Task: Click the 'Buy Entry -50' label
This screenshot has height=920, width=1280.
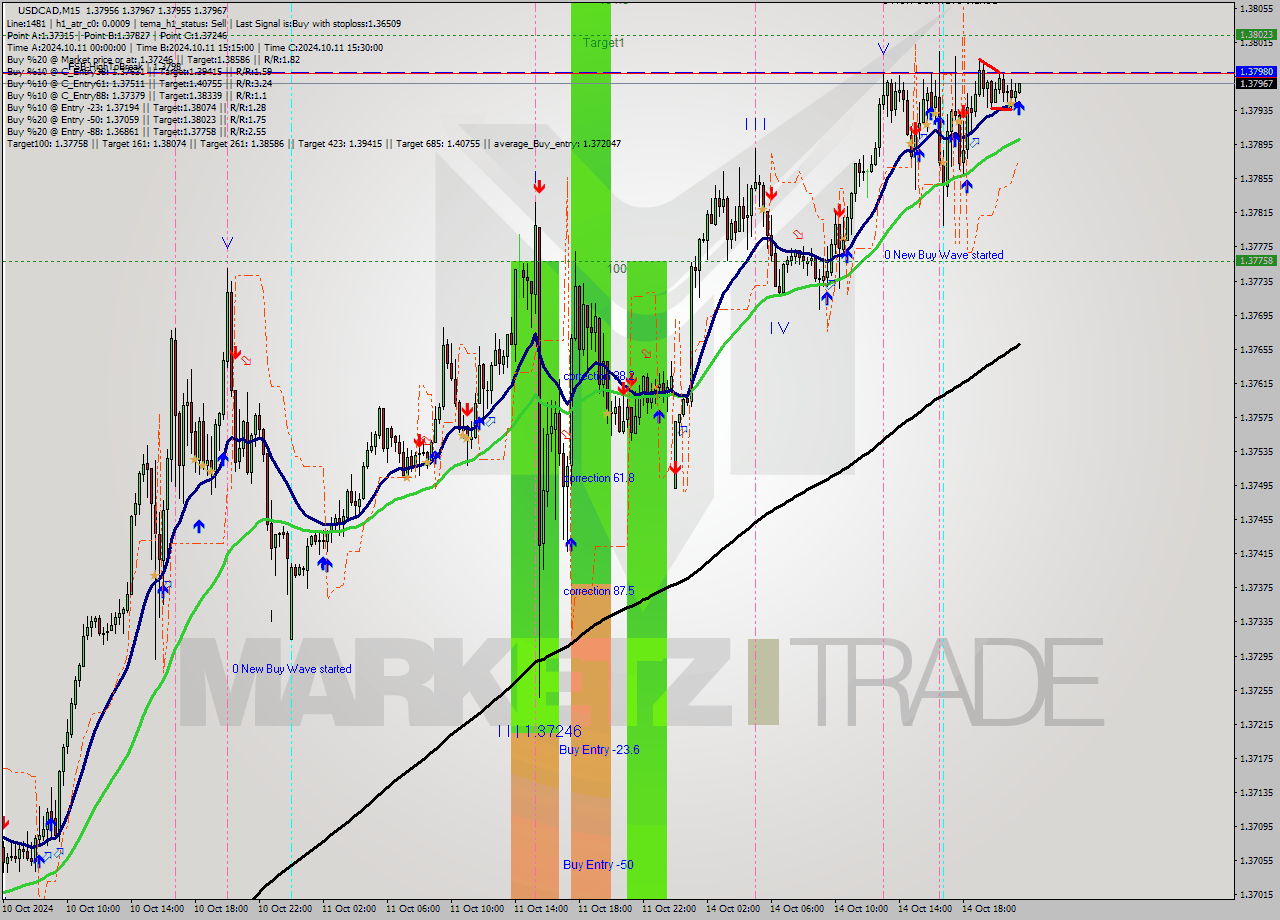Action: click(x=598, y=864)
